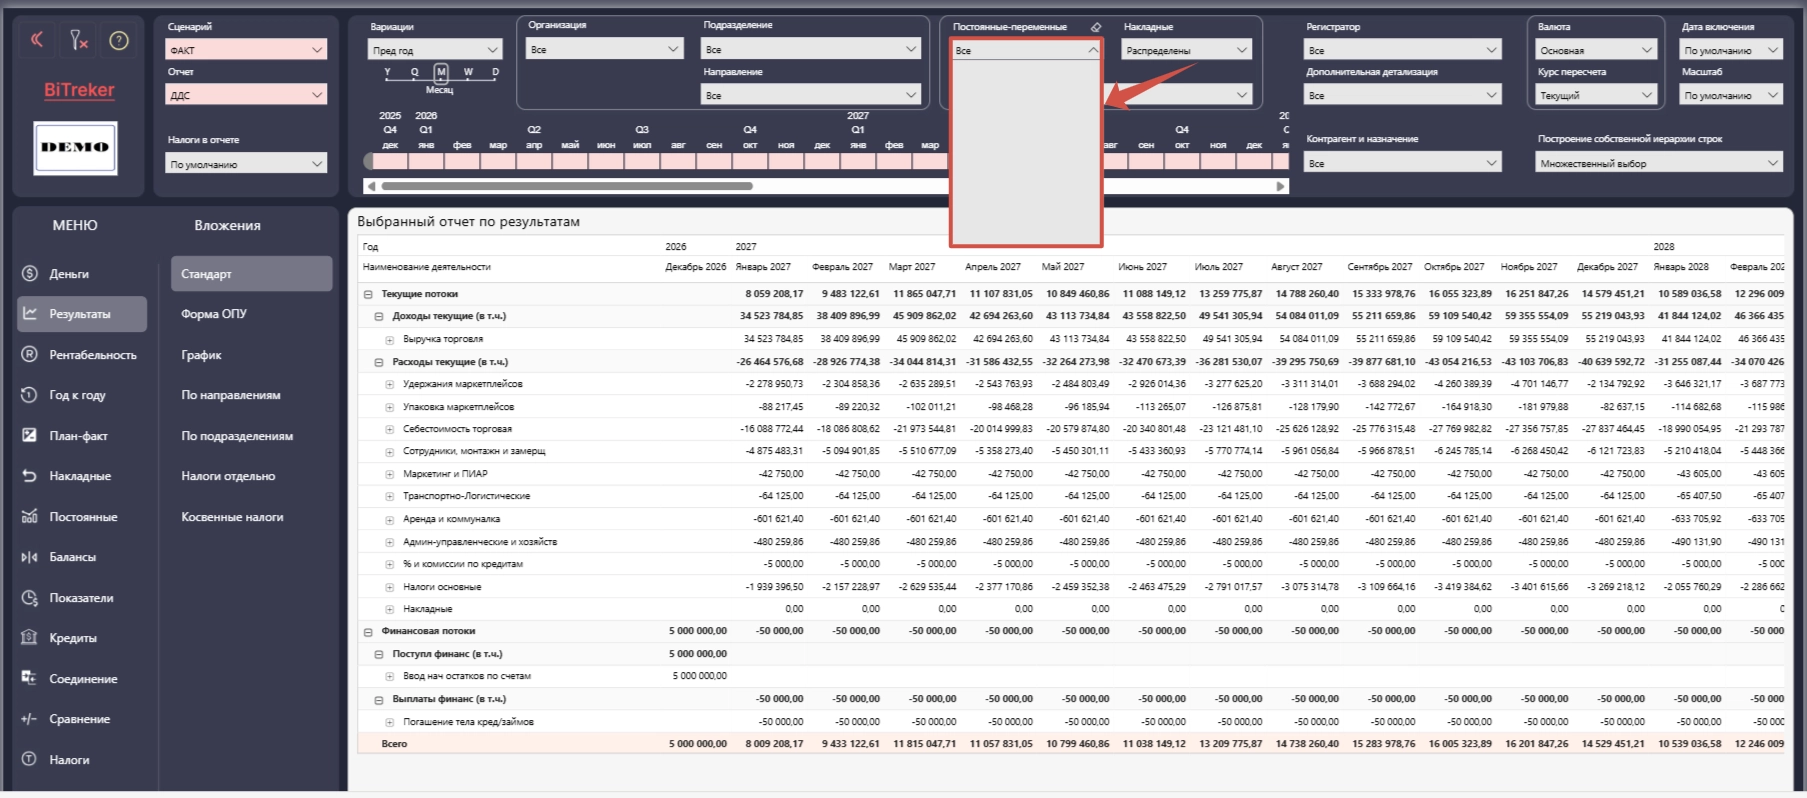
Task: Open the Деньги section icon
Action: click(x=29, y=273)
